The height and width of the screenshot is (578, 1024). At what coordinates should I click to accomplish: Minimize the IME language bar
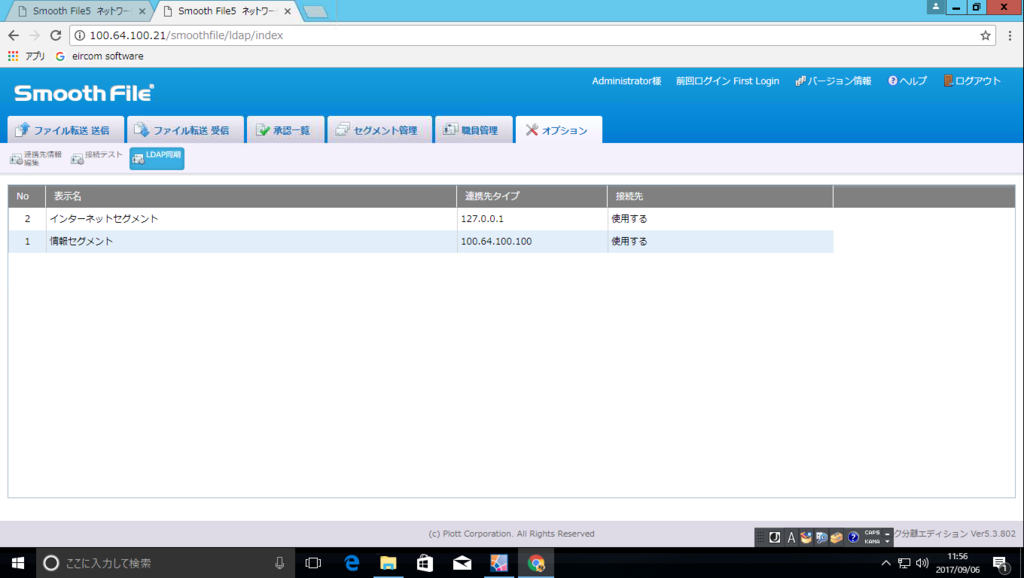tap(887, 534)
